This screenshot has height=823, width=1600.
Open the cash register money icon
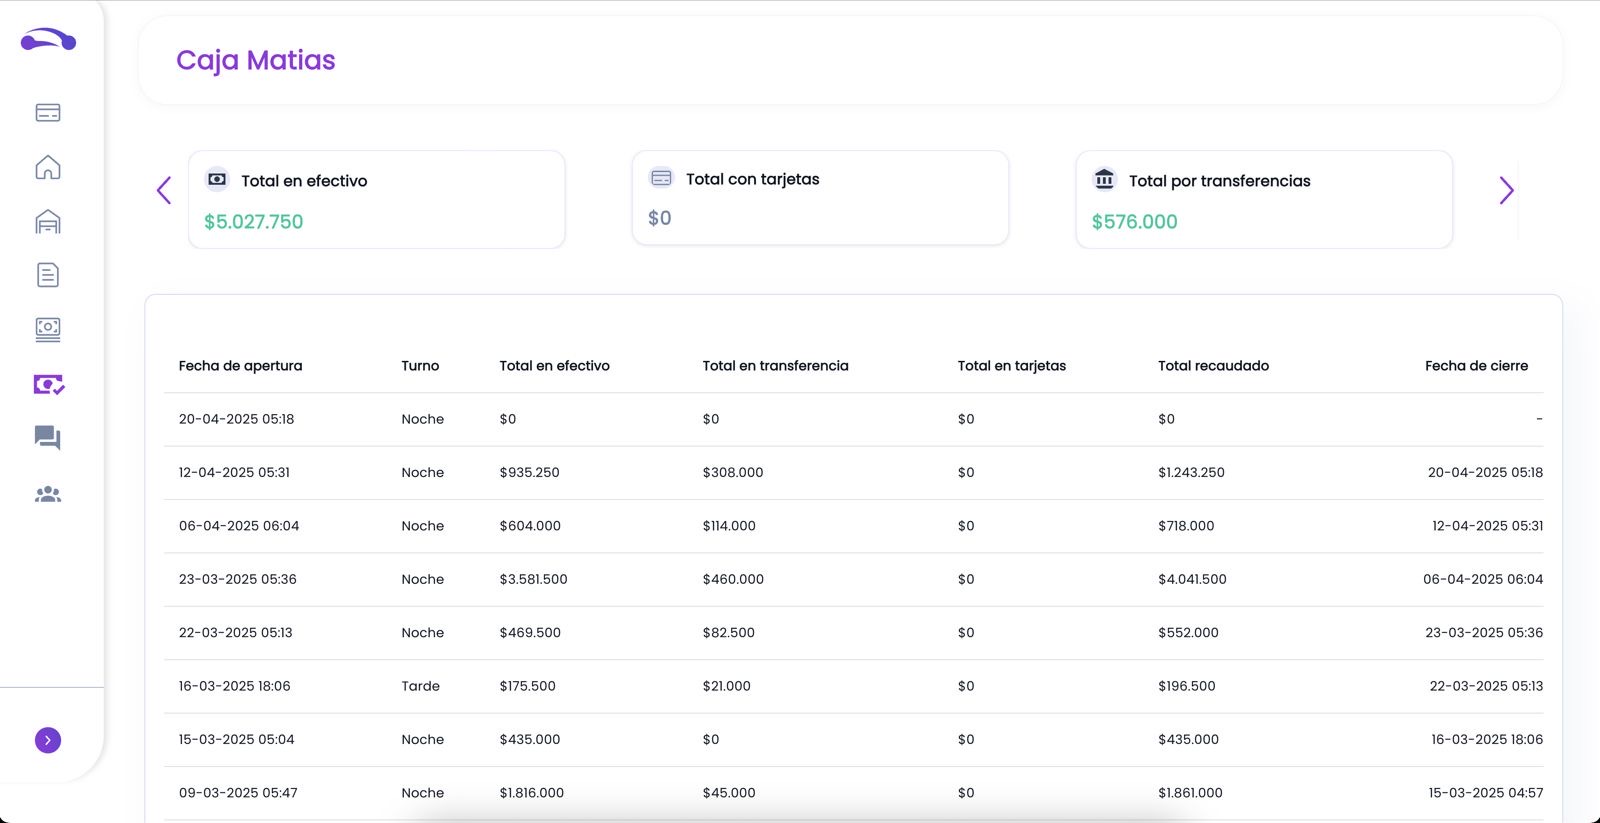click(x=48, y=329)
